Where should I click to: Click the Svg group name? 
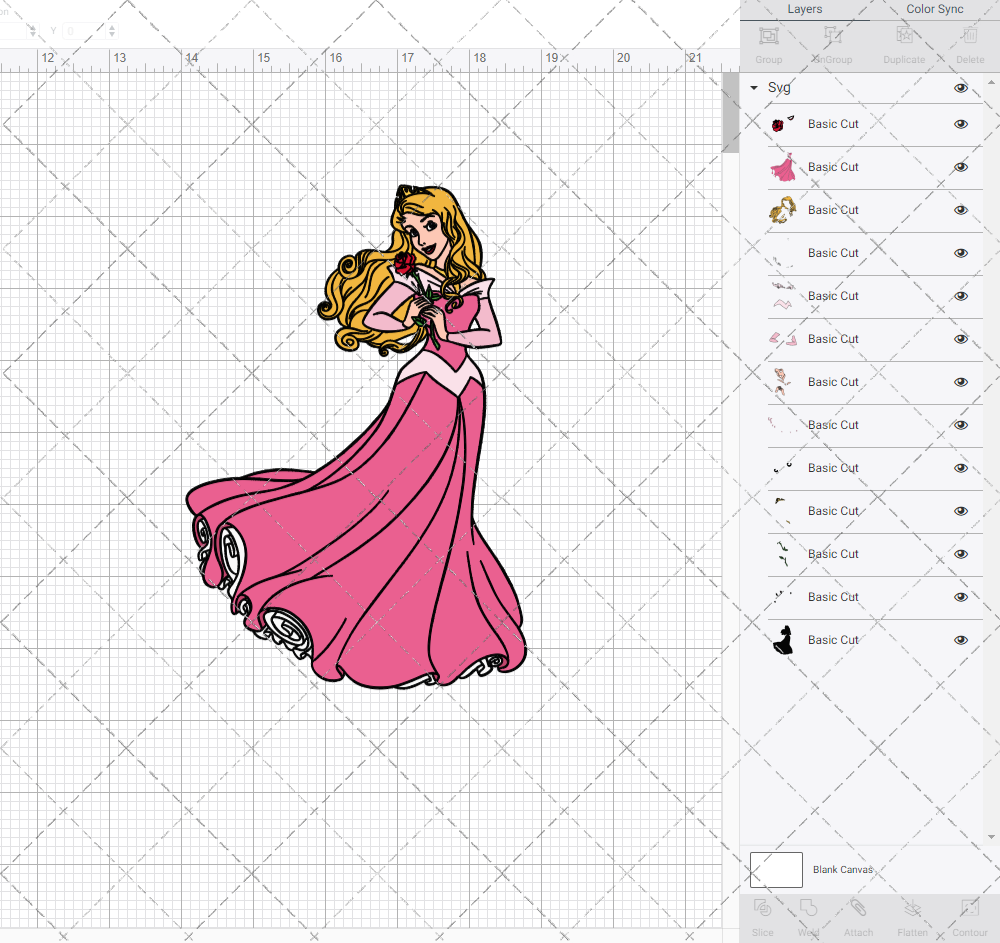point(779,87)
